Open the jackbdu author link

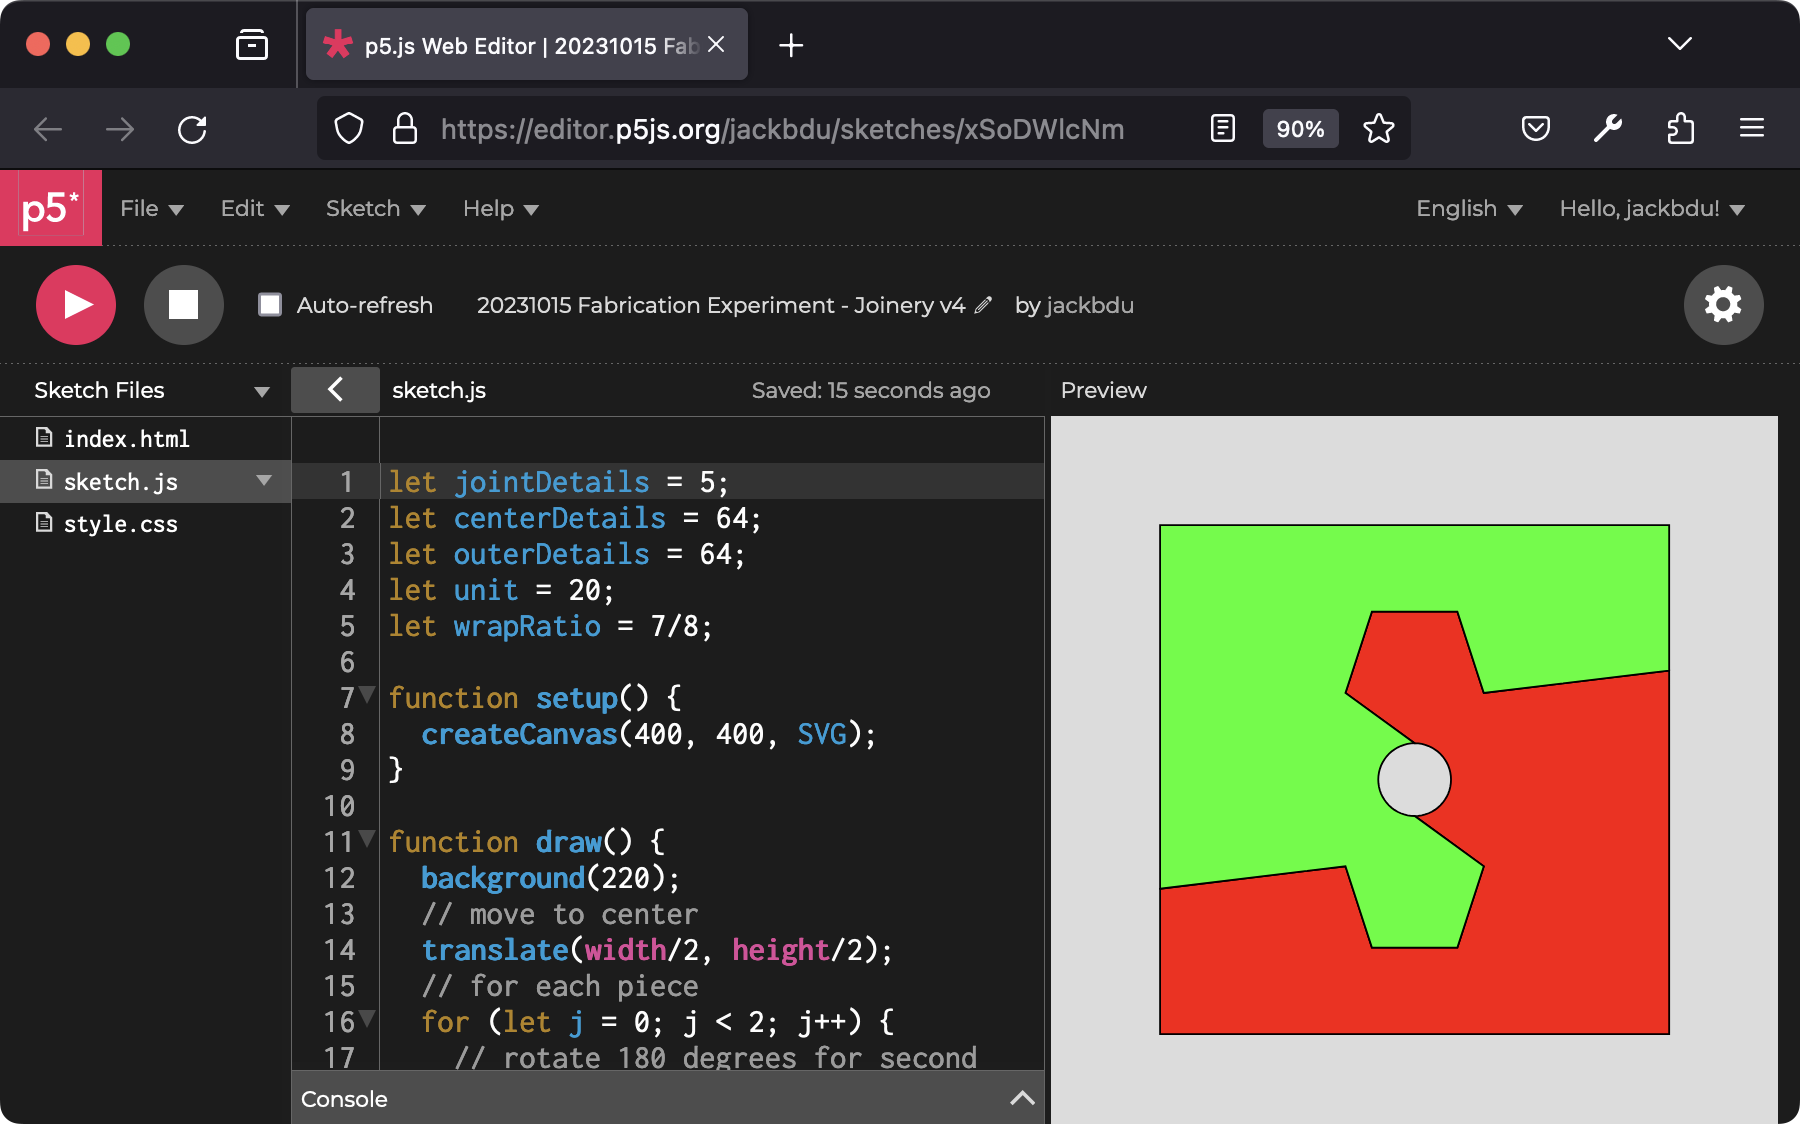pyautogui.click(x=1088, y=305)
